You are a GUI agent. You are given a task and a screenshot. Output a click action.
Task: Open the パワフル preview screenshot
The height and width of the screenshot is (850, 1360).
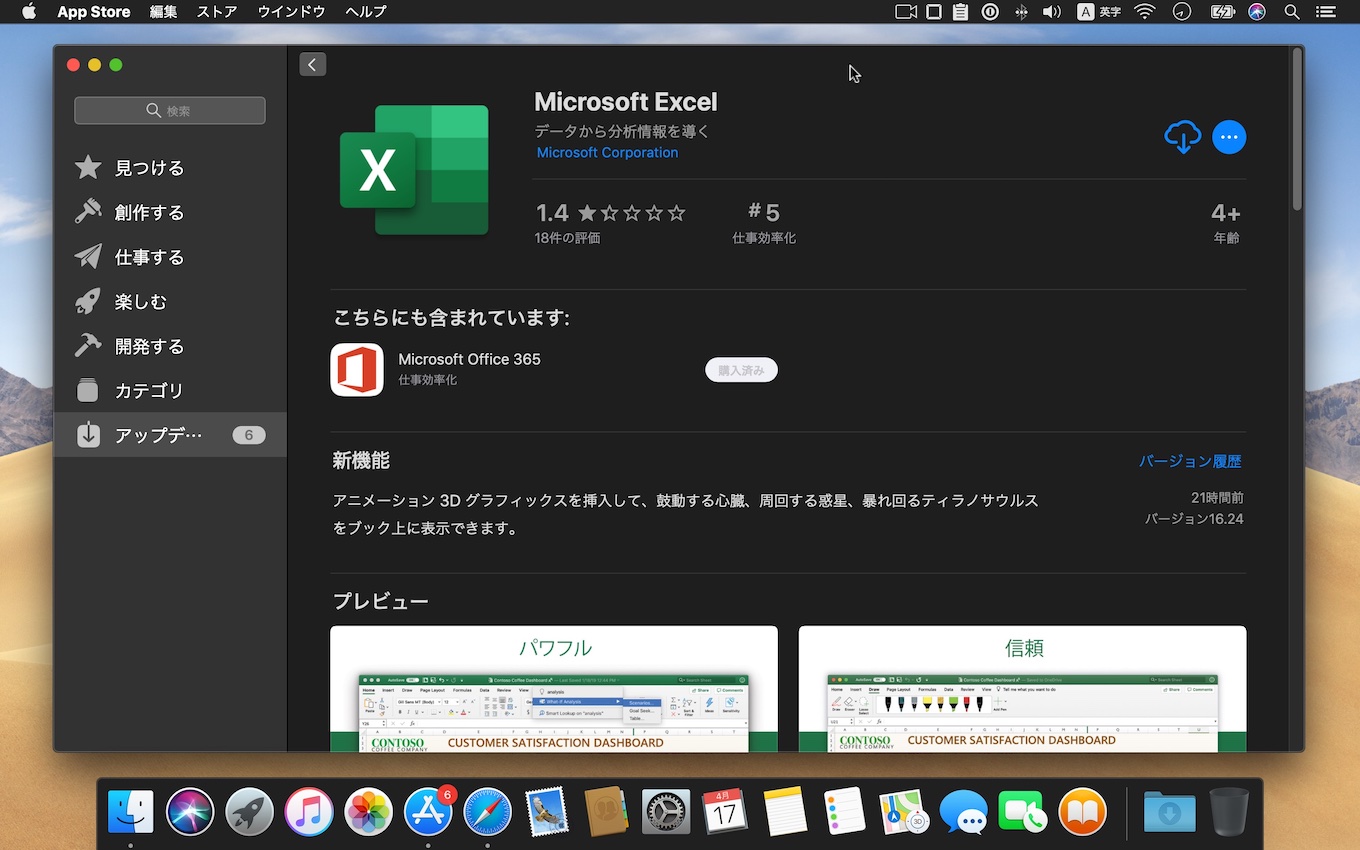(x=554, y=688)
